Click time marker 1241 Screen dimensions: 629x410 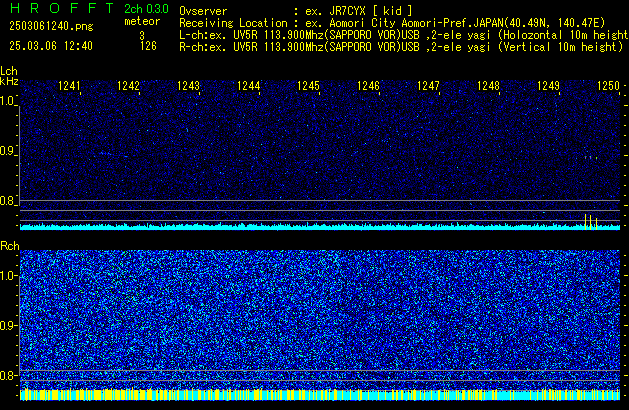pos(69,86)
